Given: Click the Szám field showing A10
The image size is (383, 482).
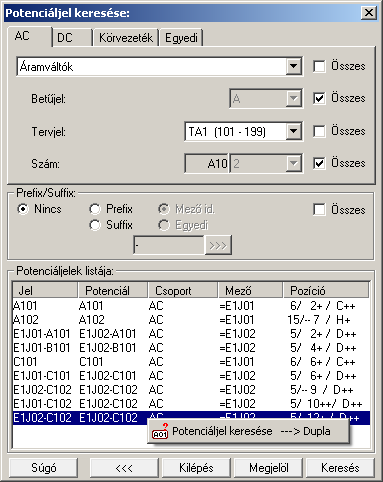Looking at the screenshot, I should tap(207, 163).
